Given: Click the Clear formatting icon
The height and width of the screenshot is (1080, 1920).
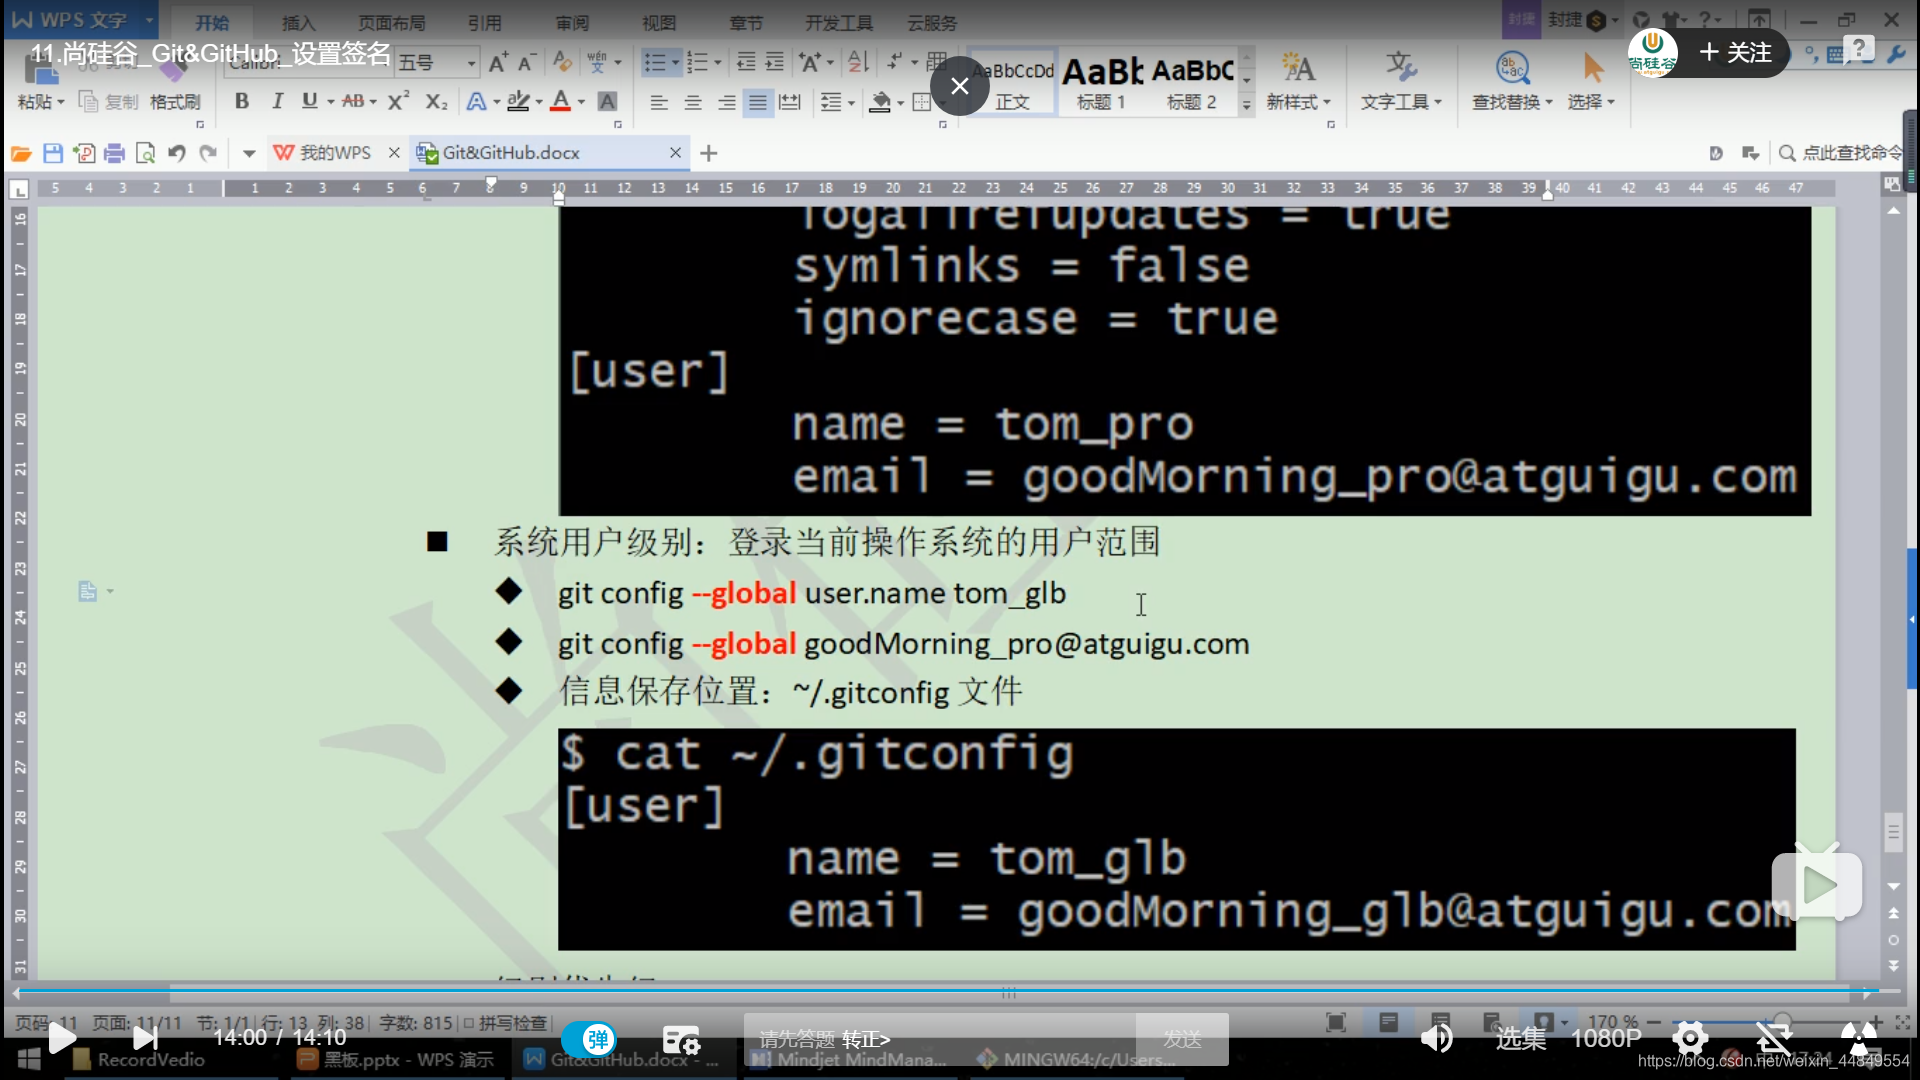Looking at the screenshot, I should [562, 63].
